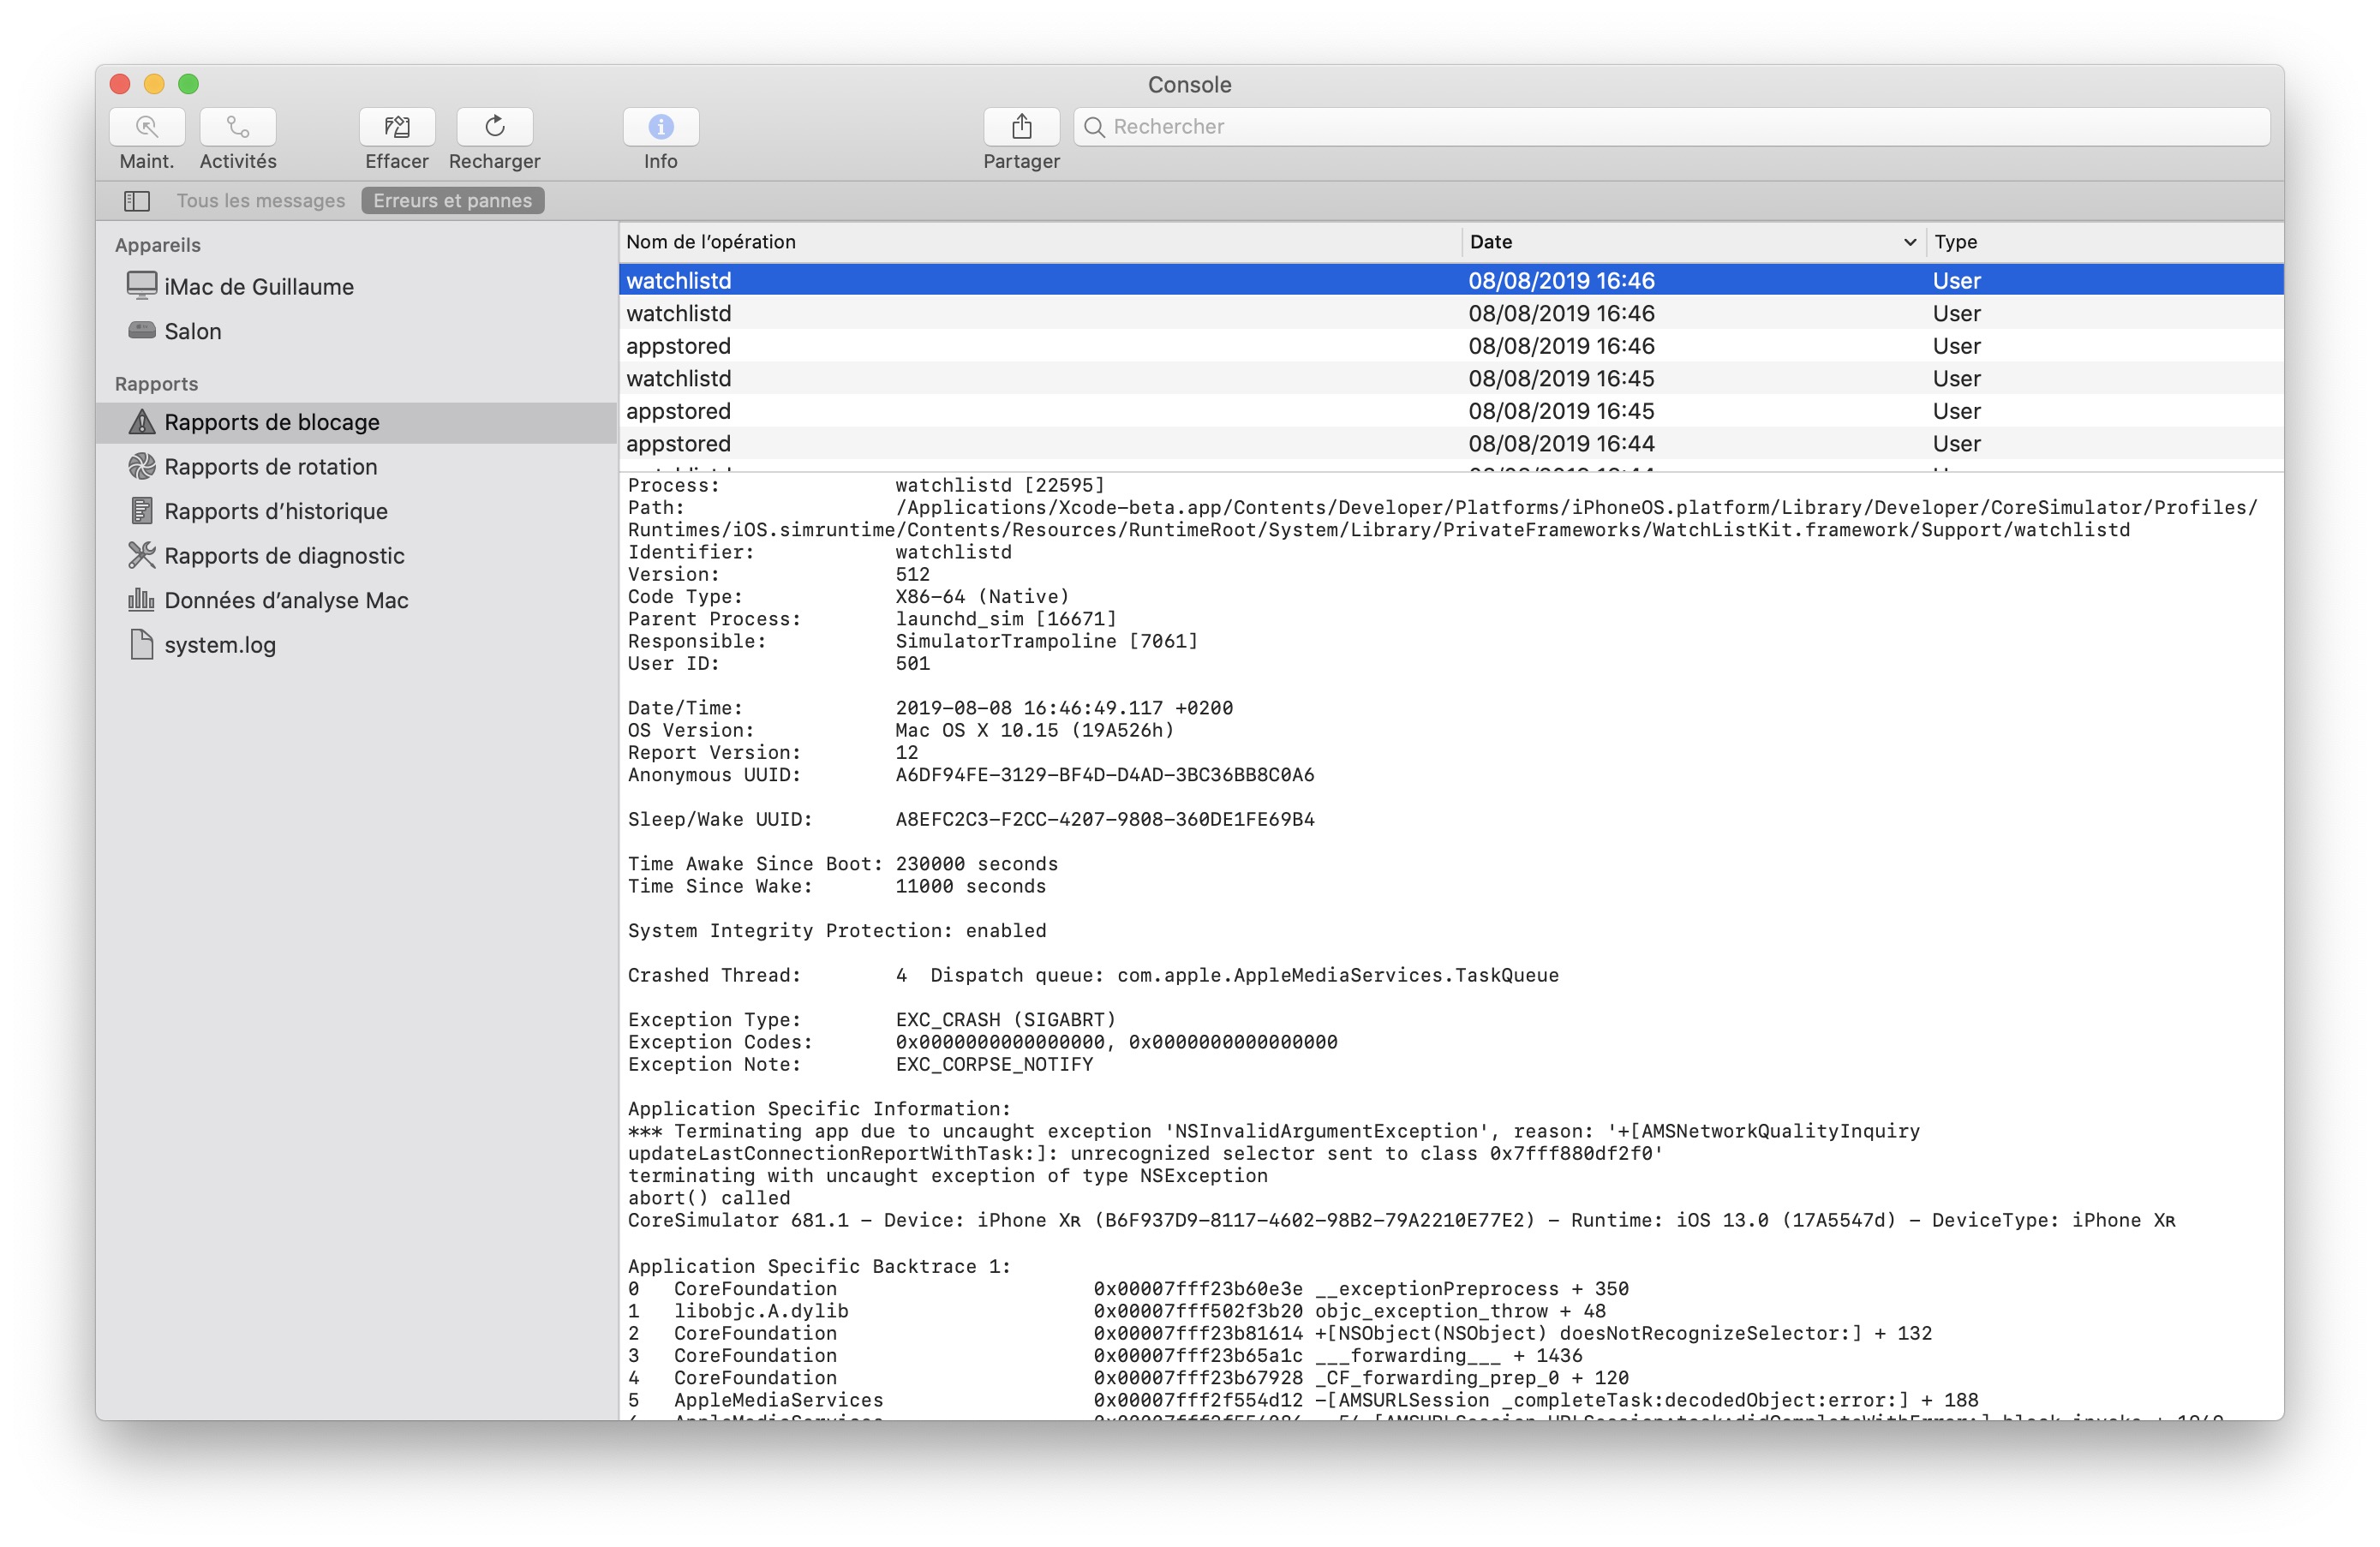Open system.log in sidebar
Viewport: 2380px width, 1547px height.
tap(356, 645)
